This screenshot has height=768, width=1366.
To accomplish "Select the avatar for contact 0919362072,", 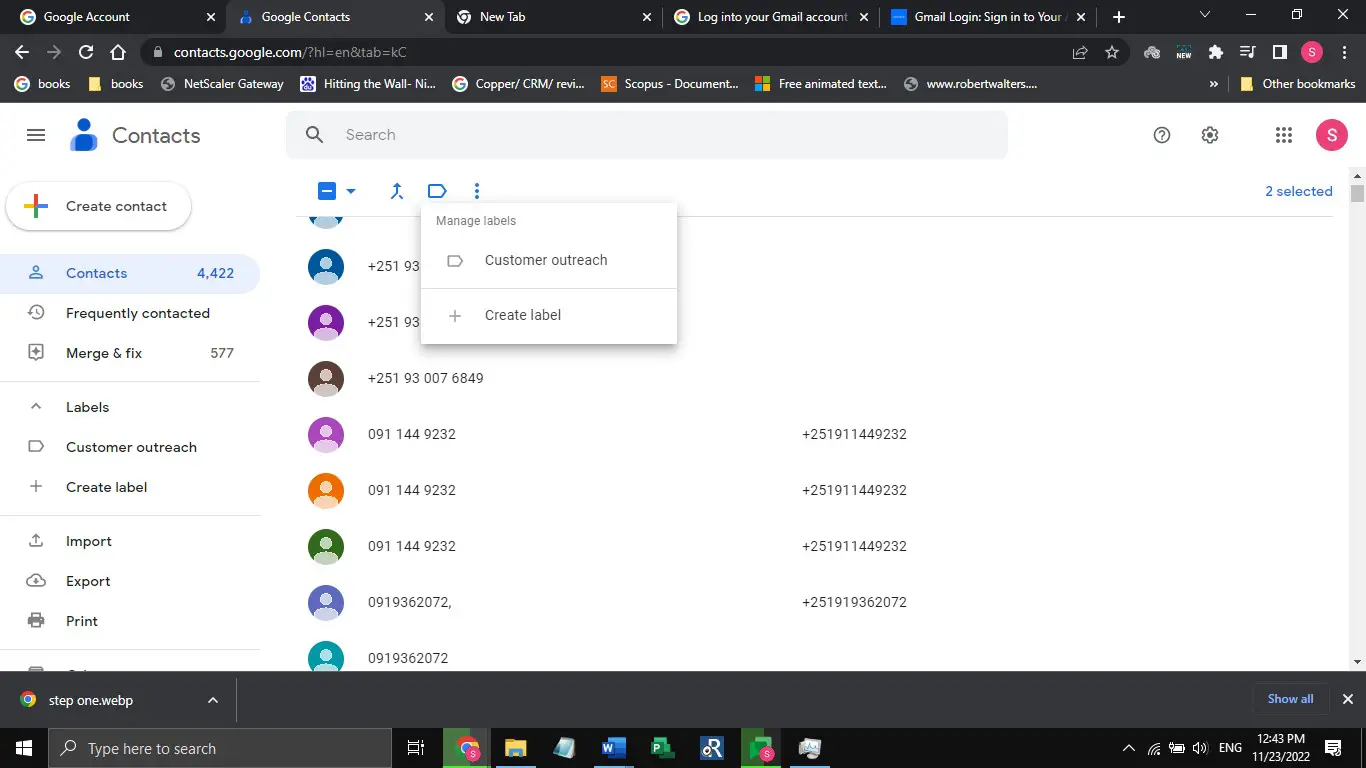I will click(326, 602).
